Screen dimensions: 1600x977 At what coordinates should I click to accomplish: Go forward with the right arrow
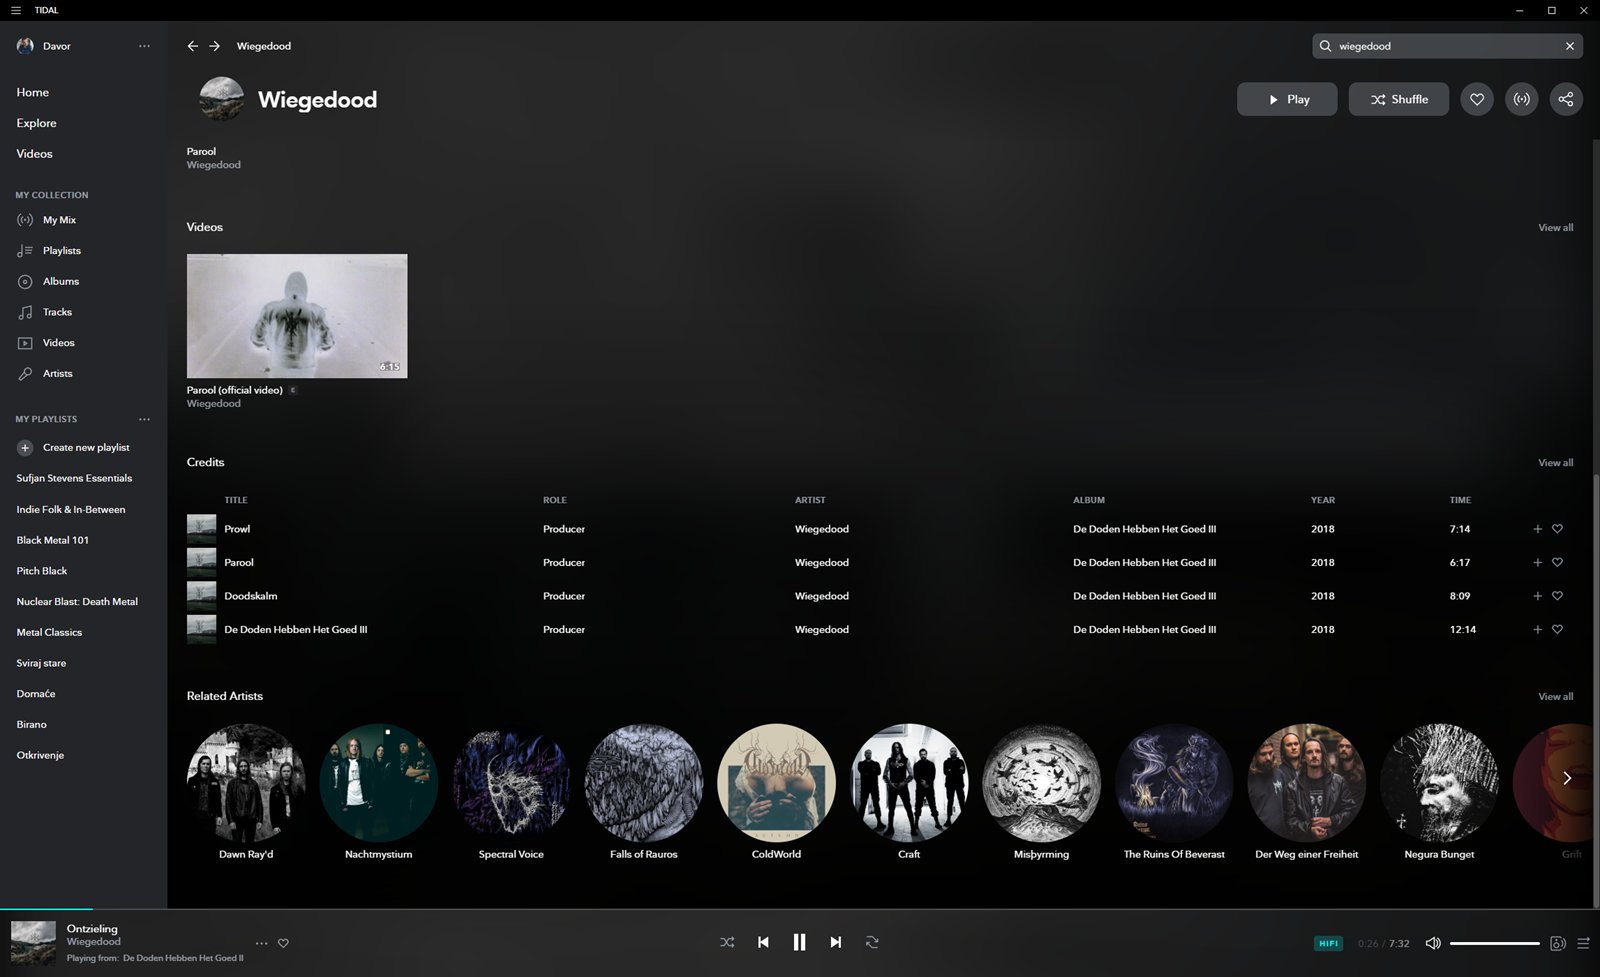coord(214,46)
